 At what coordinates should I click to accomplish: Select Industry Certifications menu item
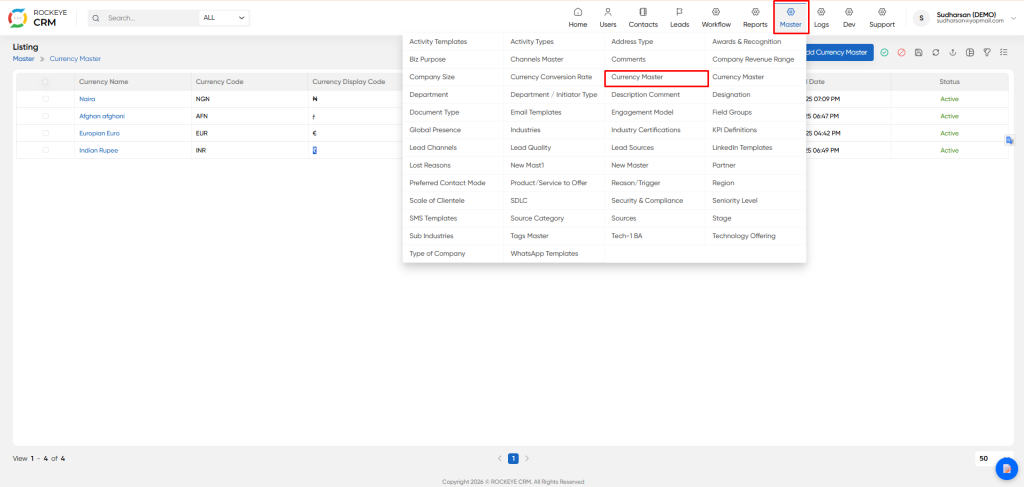tap(646, 130)
